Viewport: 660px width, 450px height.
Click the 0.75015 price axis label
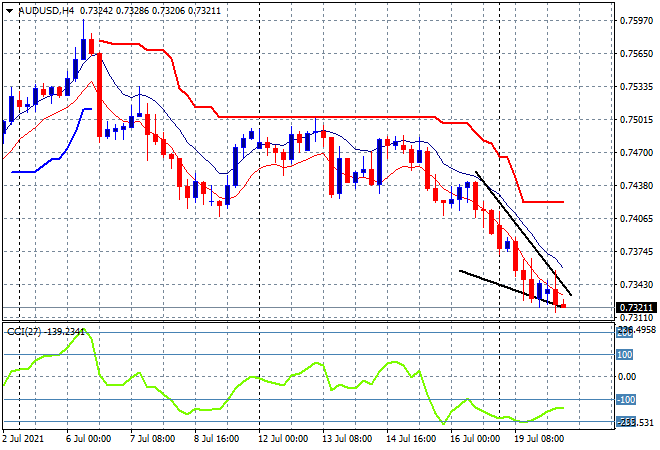(637, 120)
